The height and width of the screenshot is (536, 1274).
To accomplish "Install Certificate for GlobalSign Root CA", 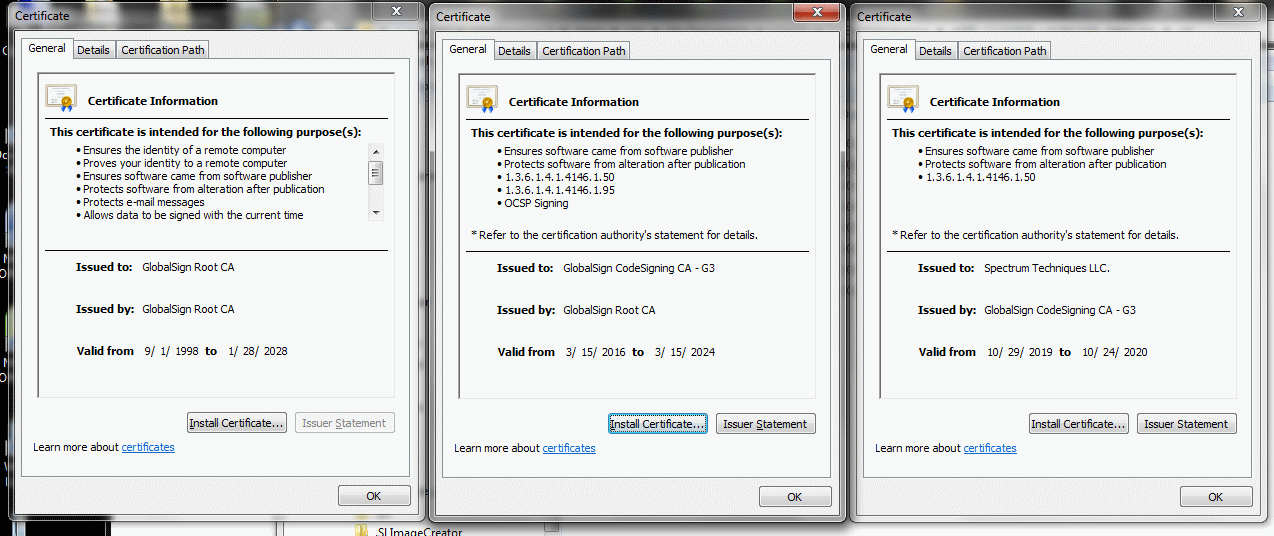I will coord(237,423).
